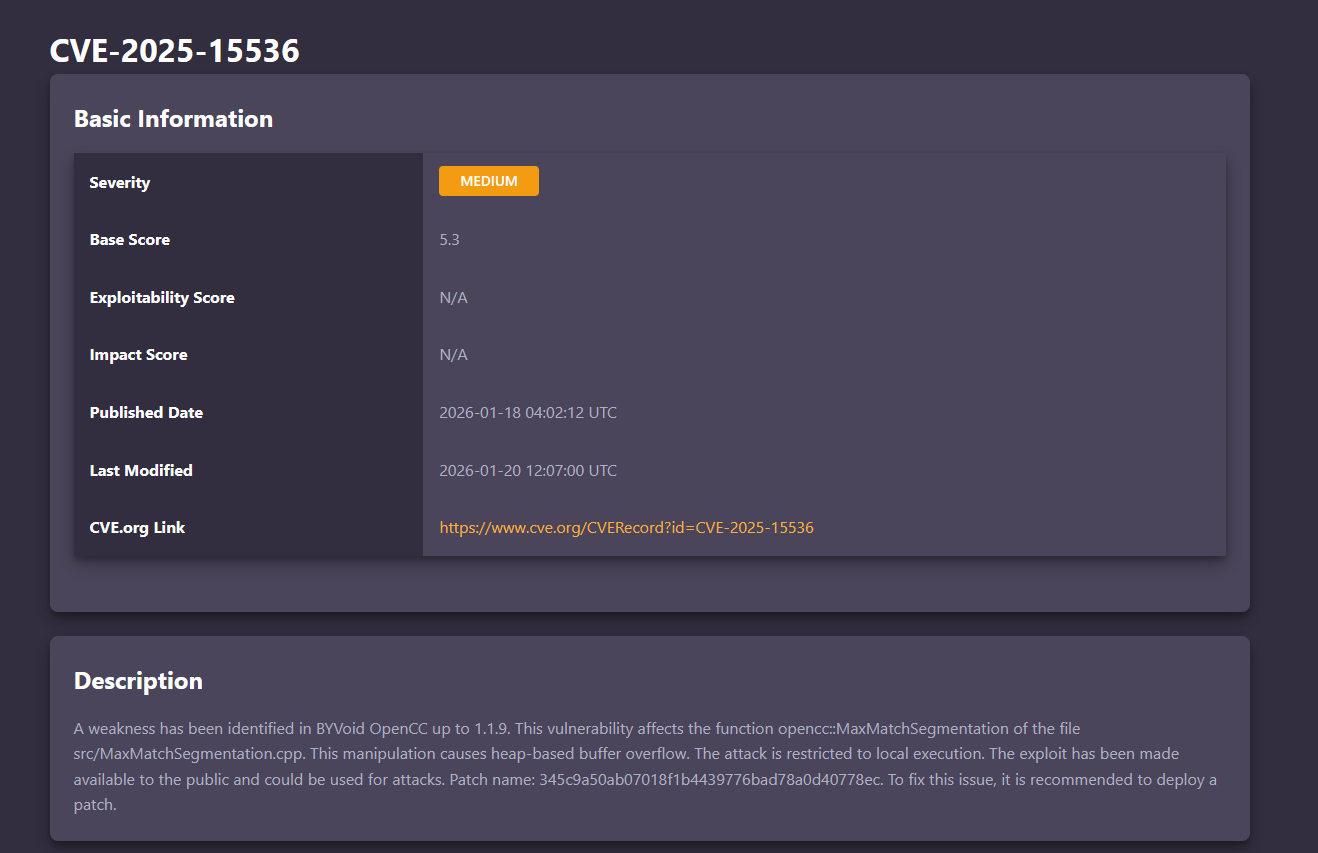This screenshot has height=853, width=1318.
Task: Select the Published Date timestamp
Action: coord(528,412)
